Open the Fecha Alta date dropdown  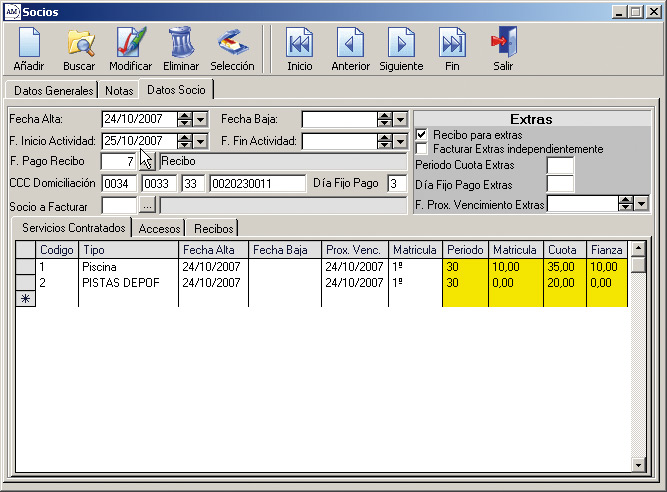[x=200, y=119]
